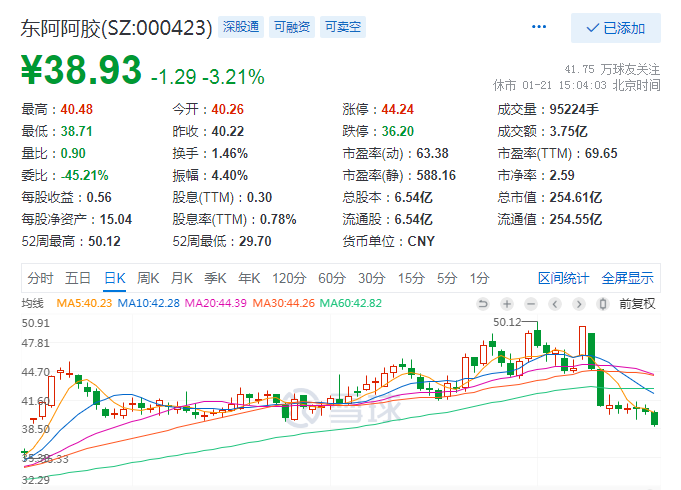Click the 52周最低 value 29.70
The width and height of the screenshot is (681, 490).
pyautogui.click(x=255, y=242)
